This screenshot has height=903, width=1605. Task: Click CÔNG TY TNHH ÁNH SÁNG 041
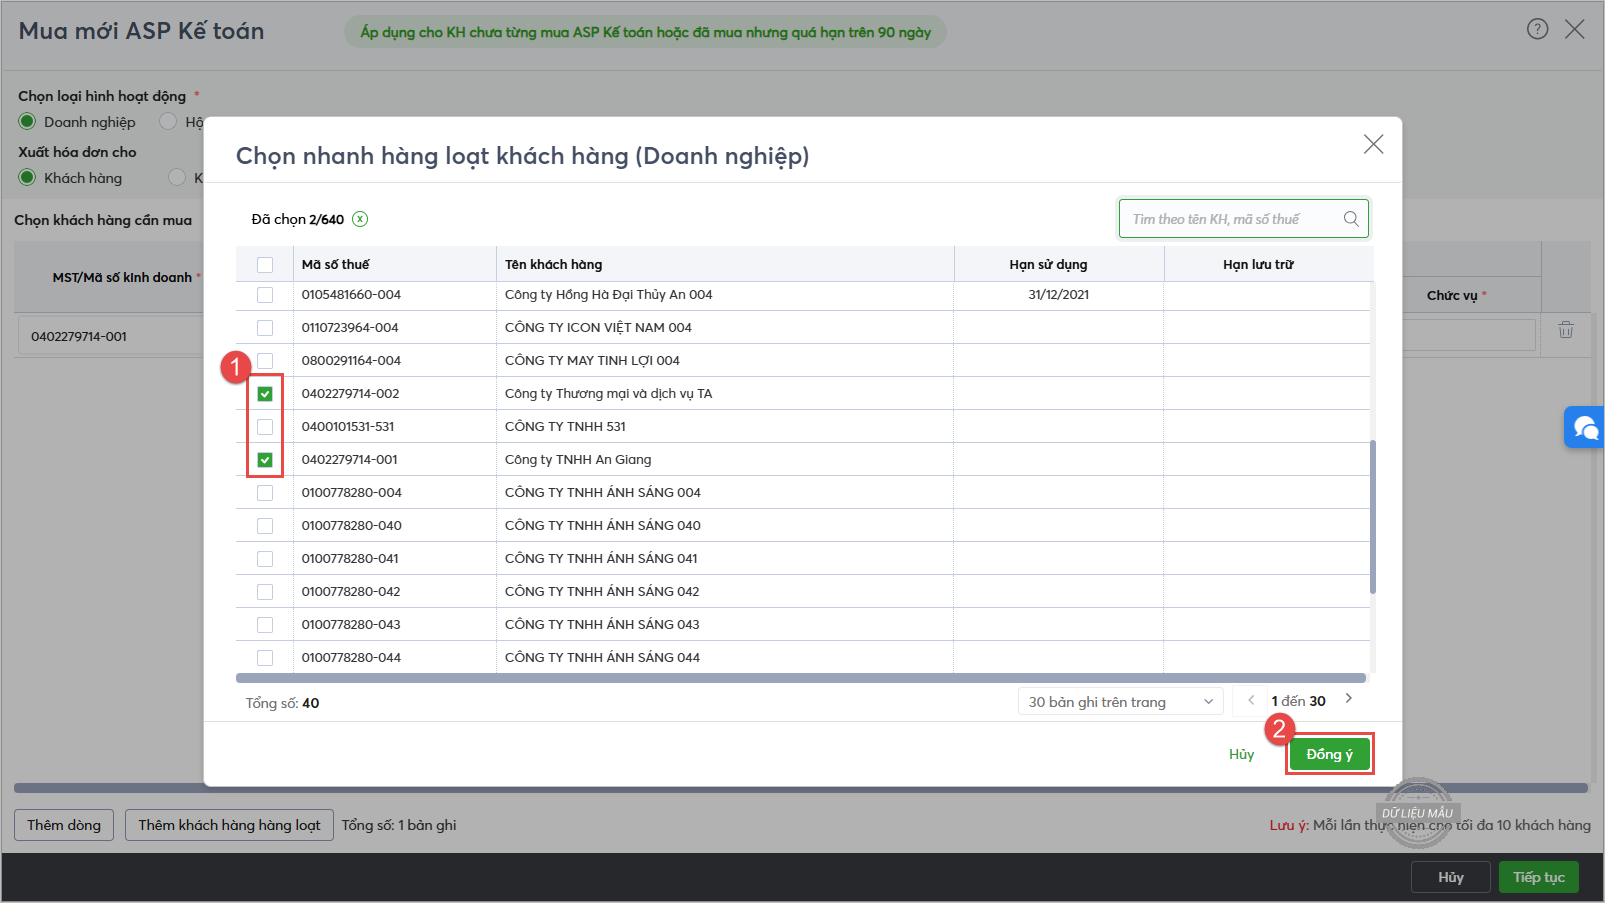click(x=601, y=558)
